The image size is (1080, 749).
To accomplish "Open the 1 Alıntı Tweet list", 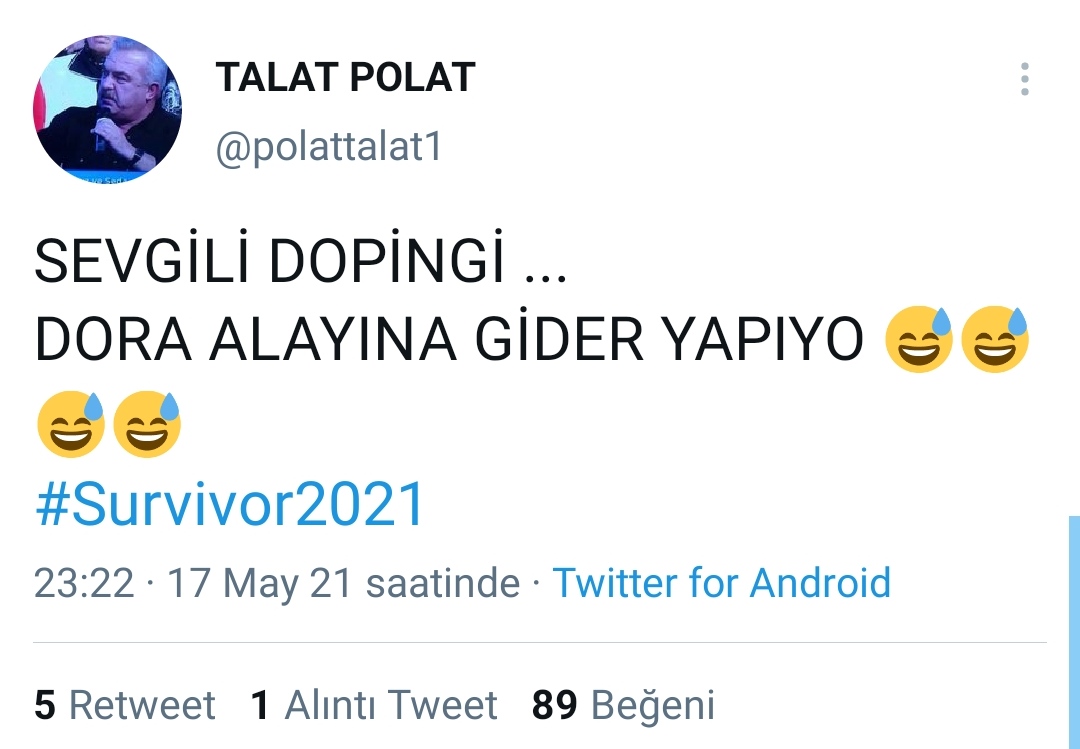I will 374,705.
